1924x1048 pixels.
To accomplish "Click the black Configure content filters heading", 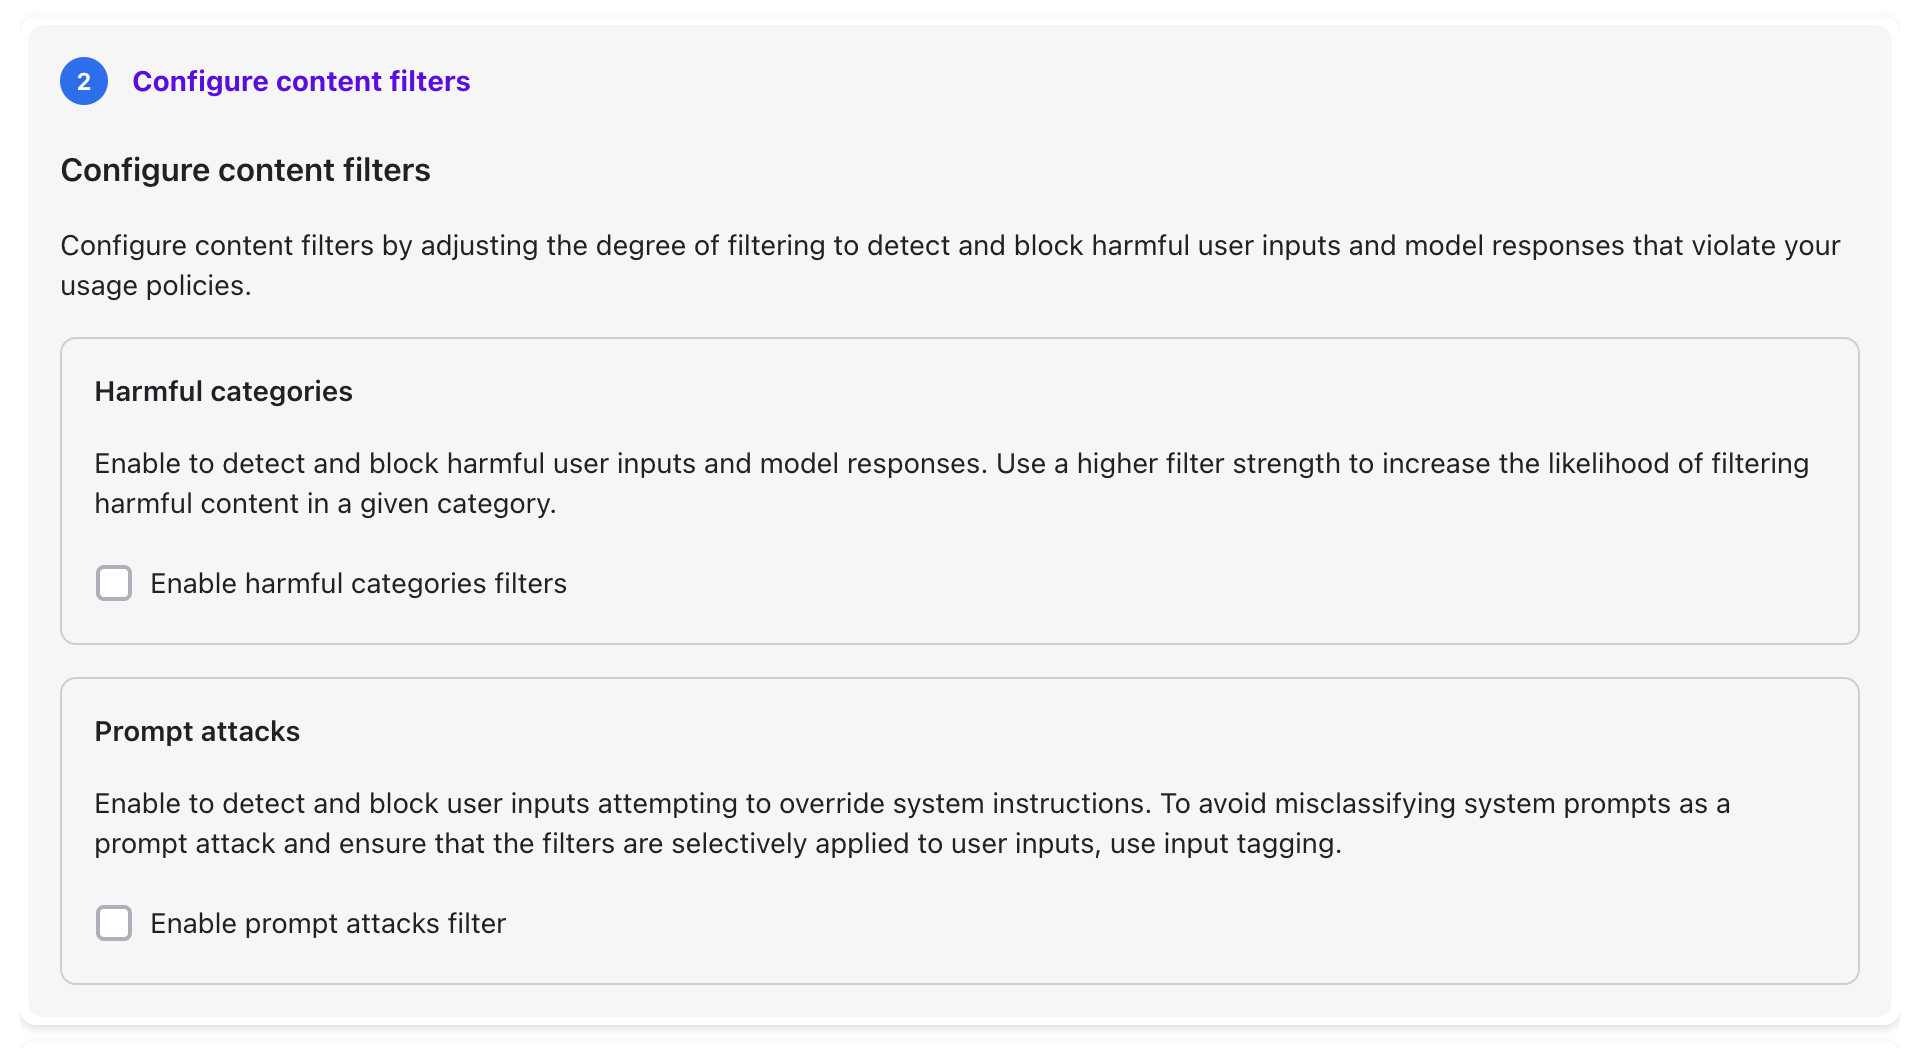I will (x=245, y=170).
